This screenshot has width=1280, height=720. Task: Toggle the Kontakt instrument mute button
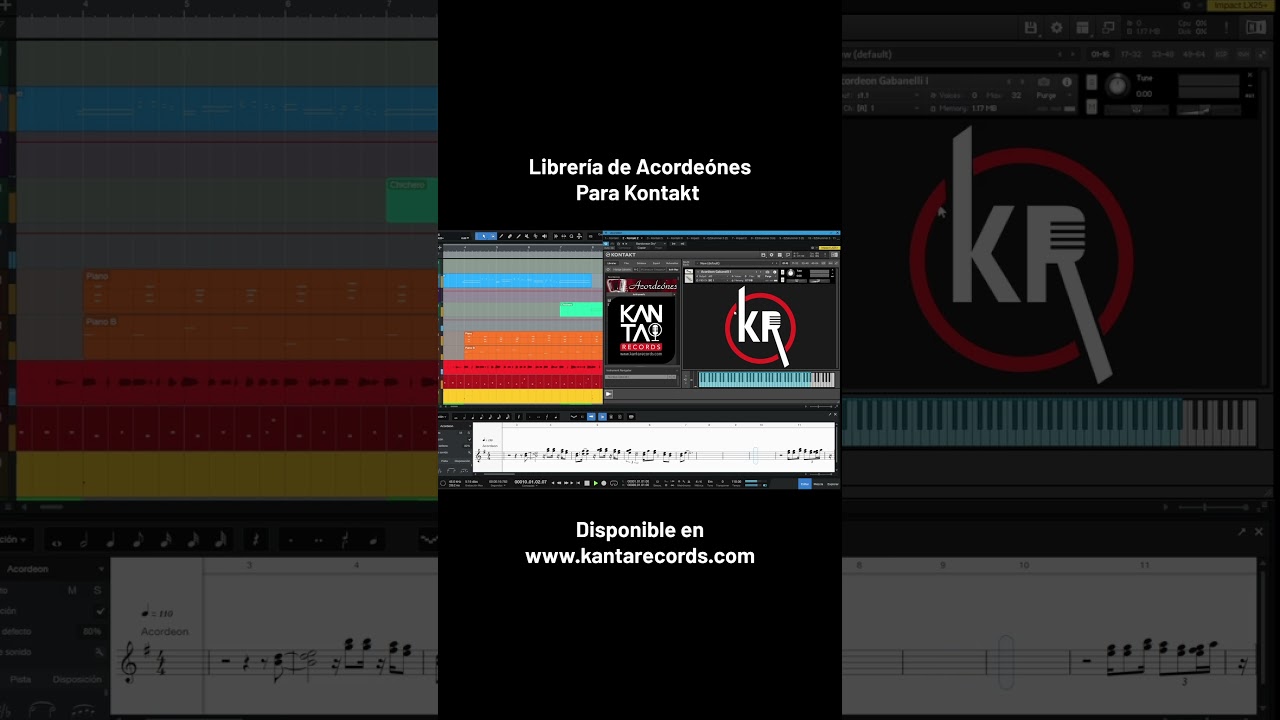coord(1092,108)
